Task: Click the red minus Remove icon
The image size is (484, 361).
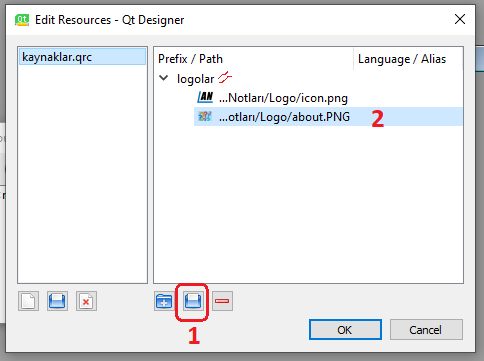Action: click(x=222, y=301)
